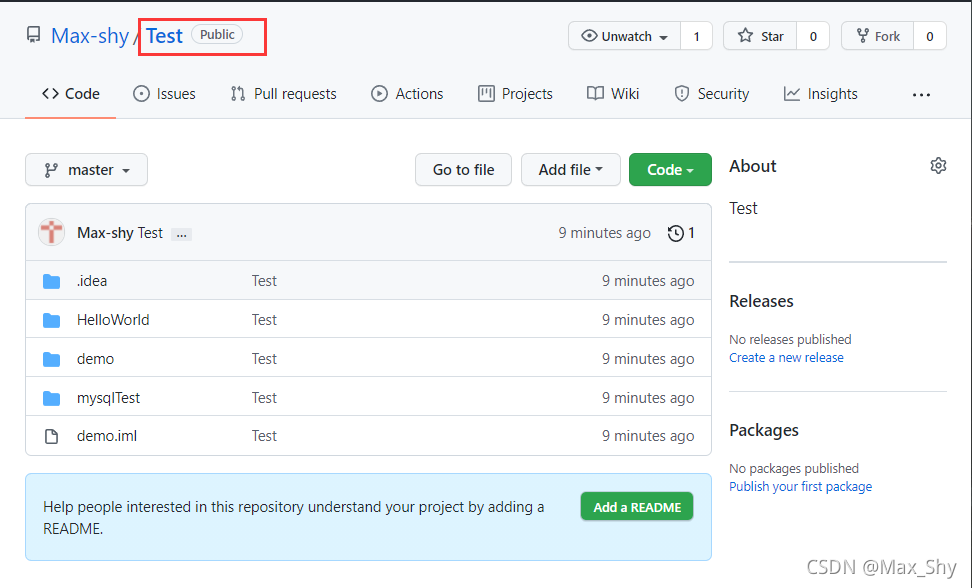
Task: Click the Max-shy author name in commit row
Action: pyautogui.click(x=105, y=233)
